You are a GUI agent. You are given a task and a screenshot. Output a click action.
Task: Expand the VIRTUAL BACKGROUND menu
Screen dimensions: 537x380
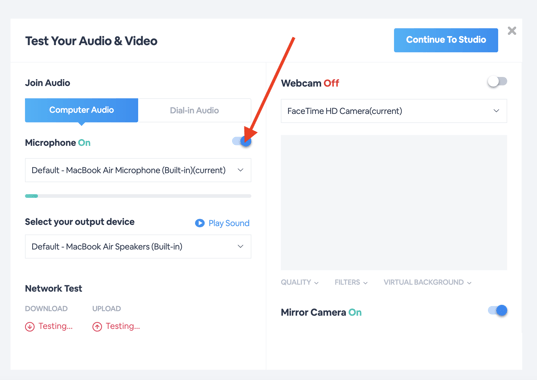(x=427, y=282)
